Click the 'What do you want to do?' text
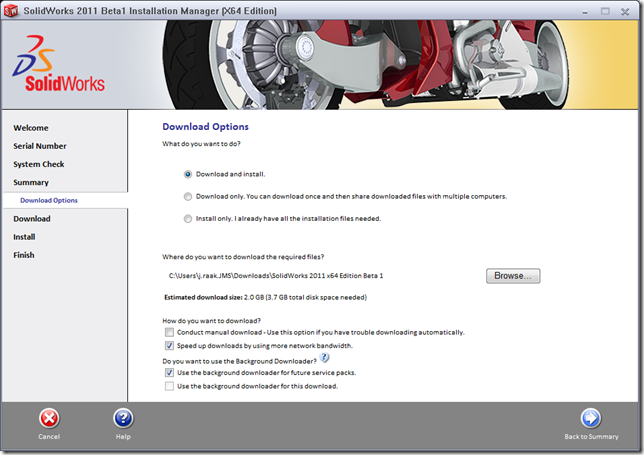 [x=201, y=144]
